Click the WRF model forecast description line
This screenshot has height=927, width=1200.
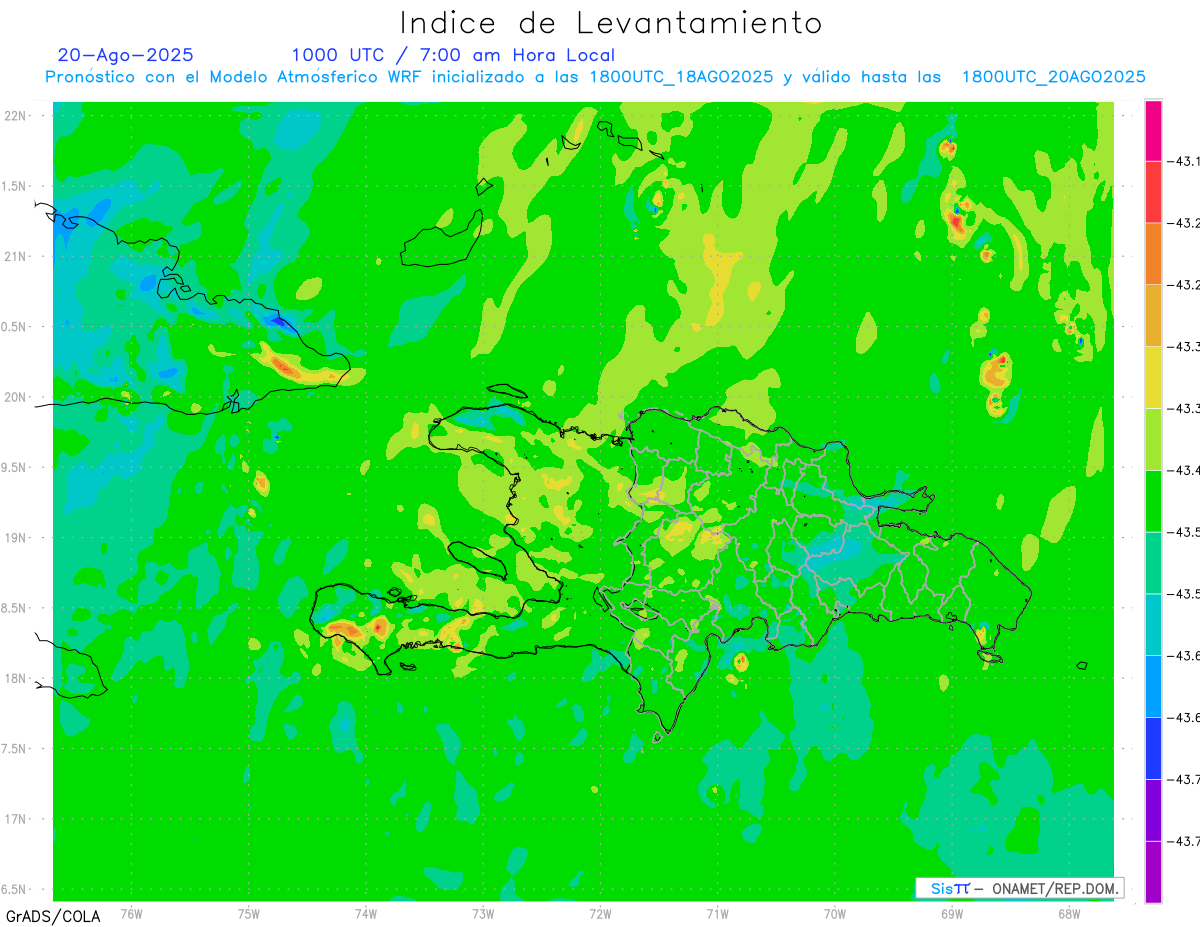coord(595,77)
